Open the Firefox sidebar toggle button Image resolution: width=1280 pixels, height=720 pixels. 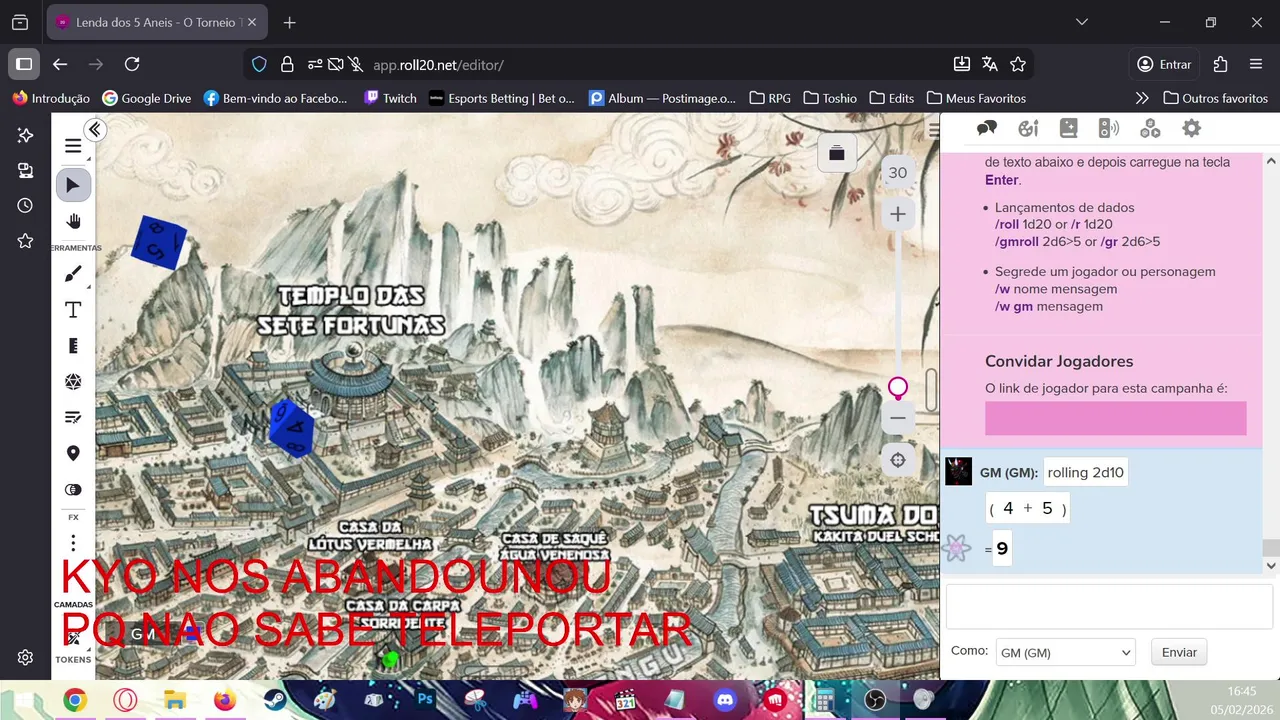point(24,64)
